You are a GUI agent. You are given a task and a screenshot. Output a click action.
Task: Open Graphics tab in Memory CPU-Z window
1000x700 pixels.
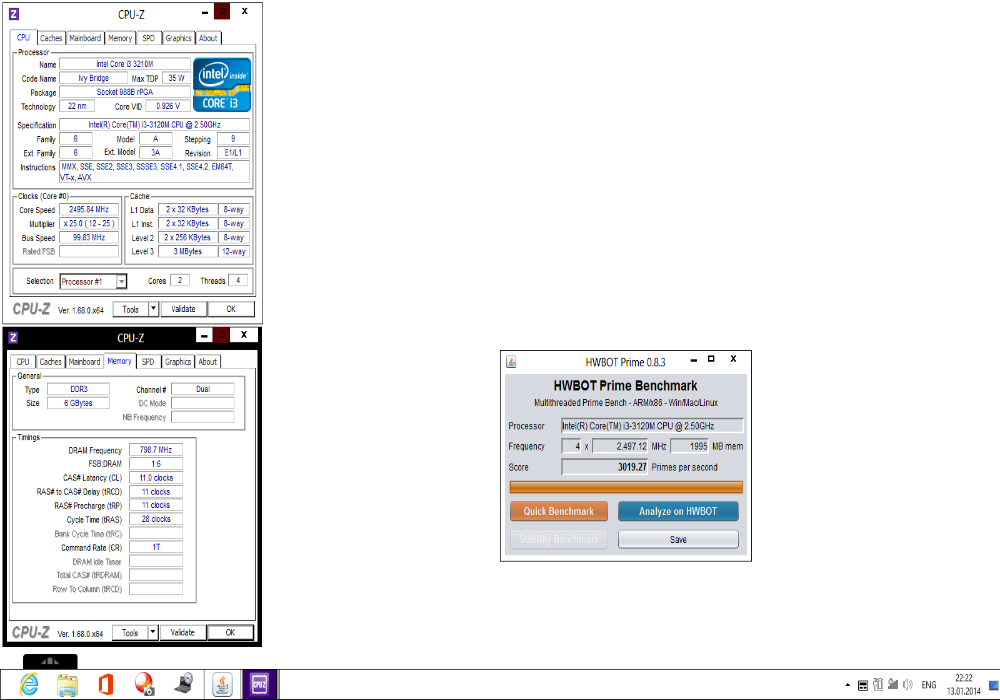(x=178, y=361)
